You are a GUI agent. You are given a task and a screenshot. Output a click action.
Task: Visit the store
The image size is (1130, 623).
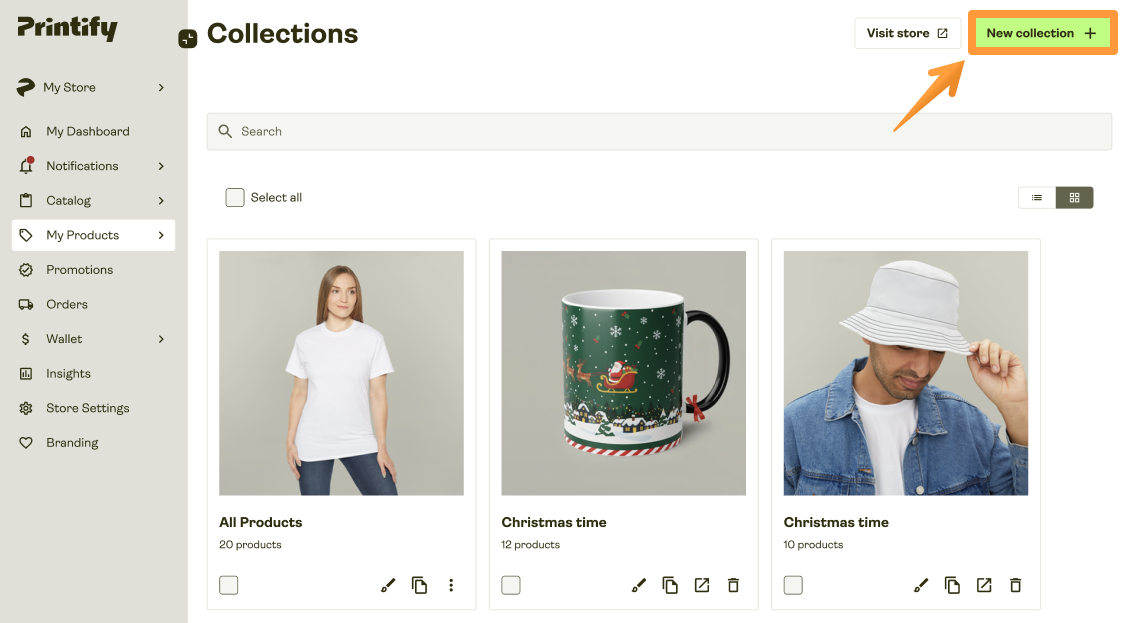pyautogui.click(x=907, y=32)
